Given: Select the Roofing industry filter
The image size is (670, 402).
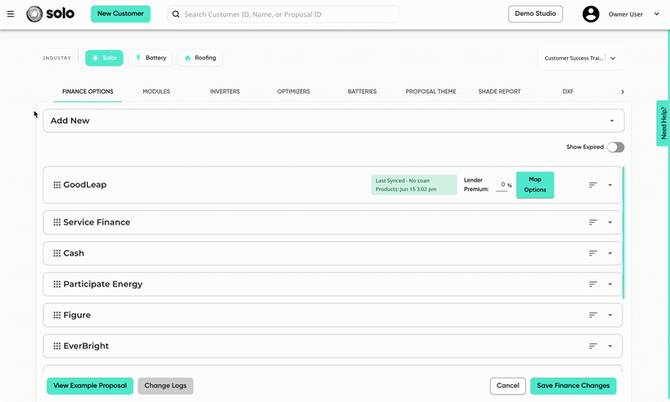Looking at the screenshot, I should point(200,58).
